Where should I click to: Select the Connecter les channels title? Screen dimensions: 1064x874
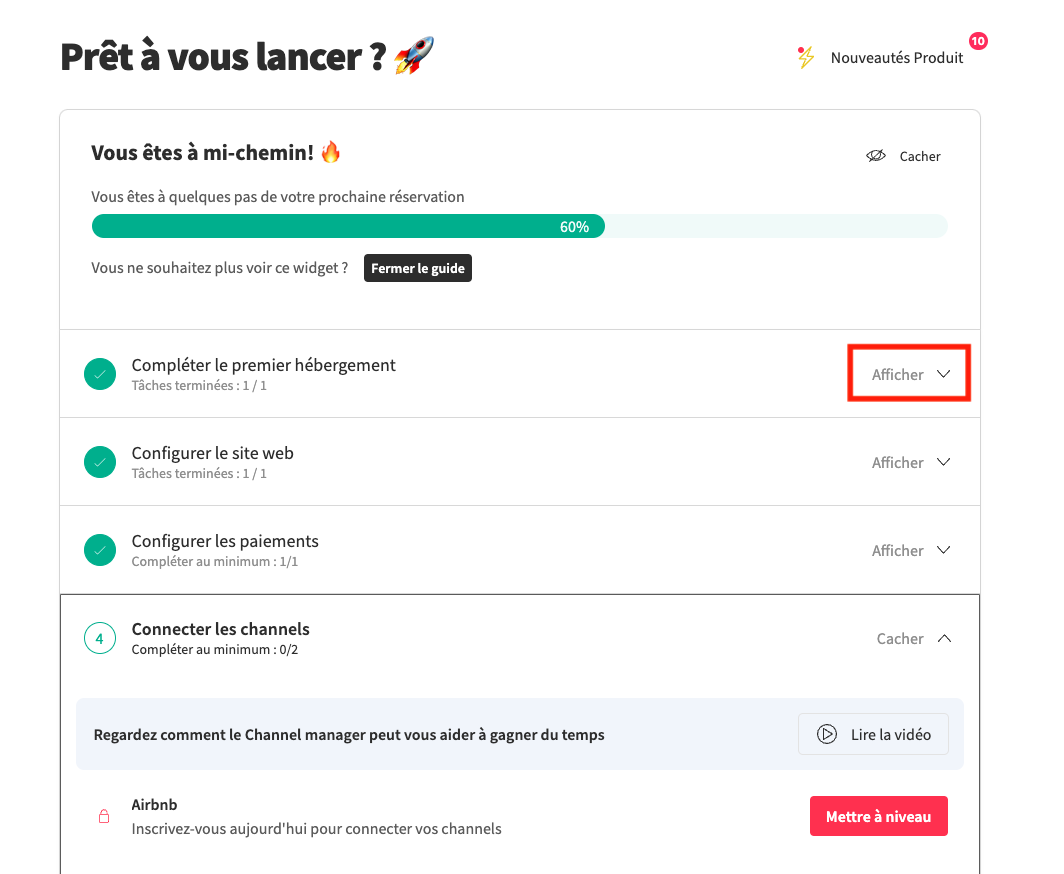[x=221, y=629]
